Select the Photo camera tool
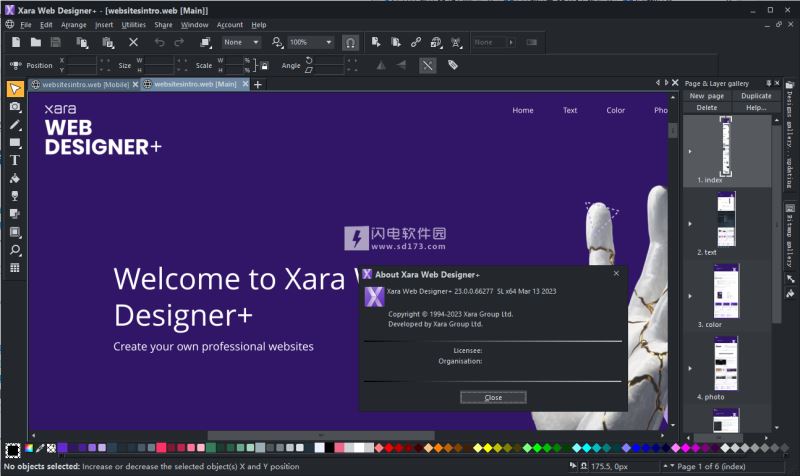The image size is (800, 476). click(15, 107)
